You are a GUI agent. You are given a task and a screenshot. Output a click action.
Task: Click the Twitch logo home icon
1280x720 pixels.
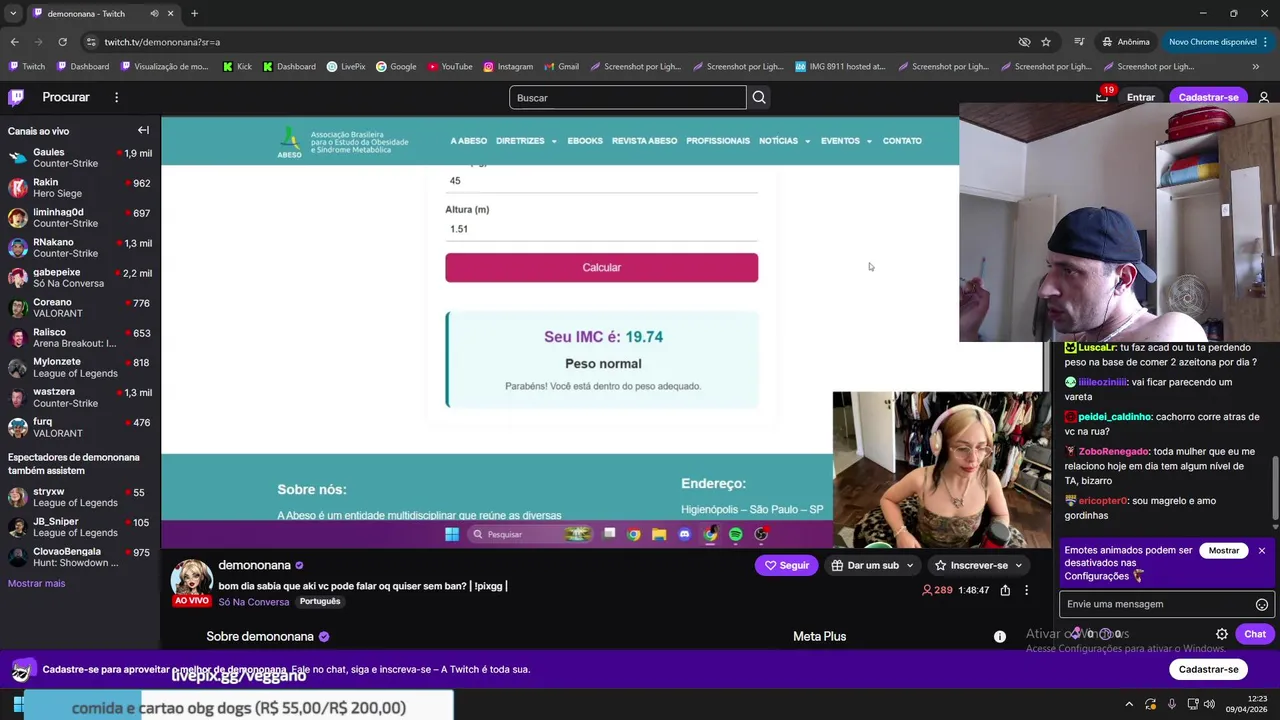(x=16, y=97)
